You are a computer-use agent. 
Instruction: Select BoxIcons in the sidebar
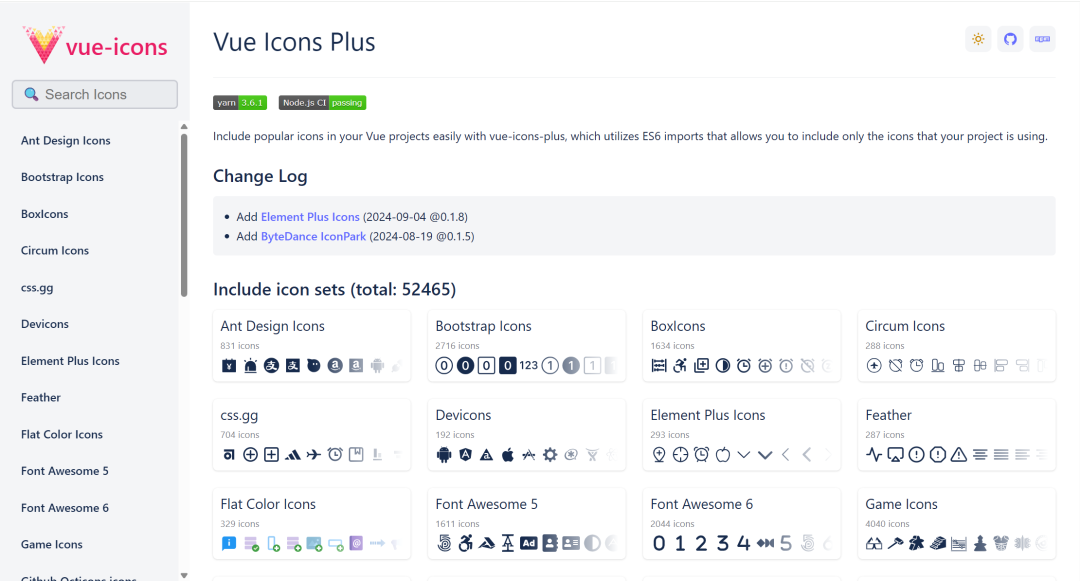[x=45, y=214]
